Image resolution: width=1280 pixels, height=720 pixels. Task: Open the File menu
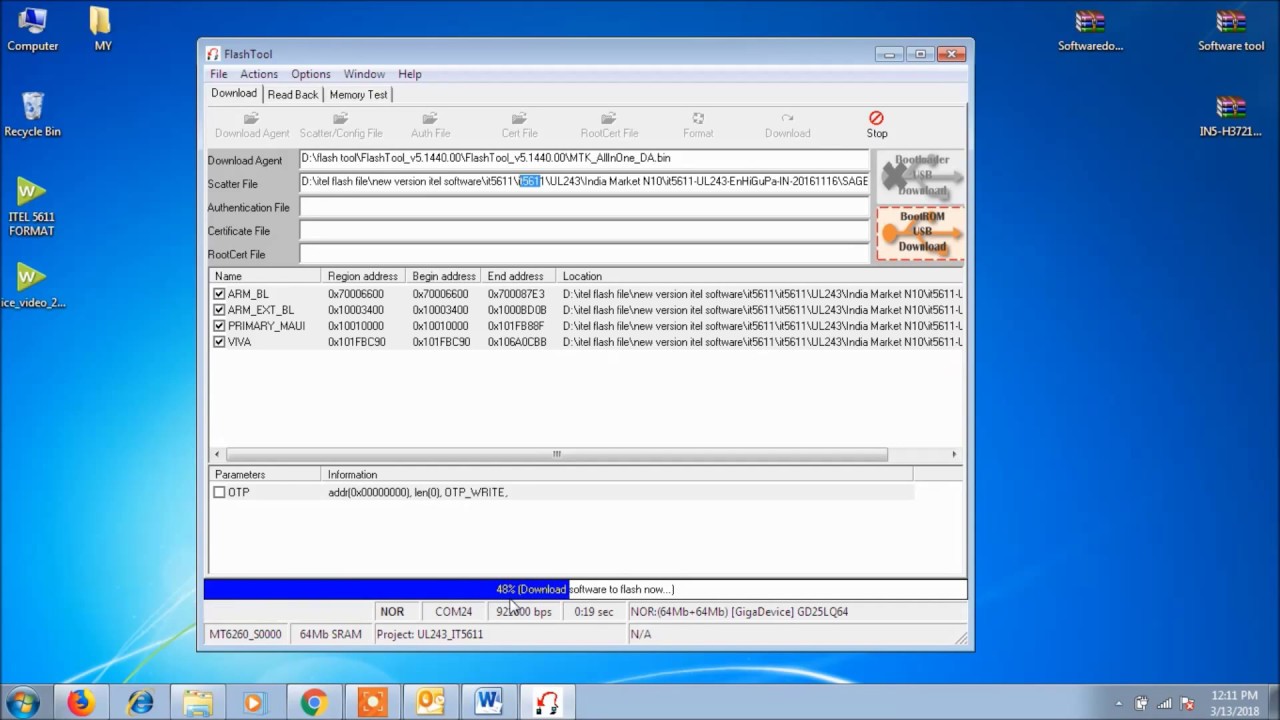click(218, 74)
